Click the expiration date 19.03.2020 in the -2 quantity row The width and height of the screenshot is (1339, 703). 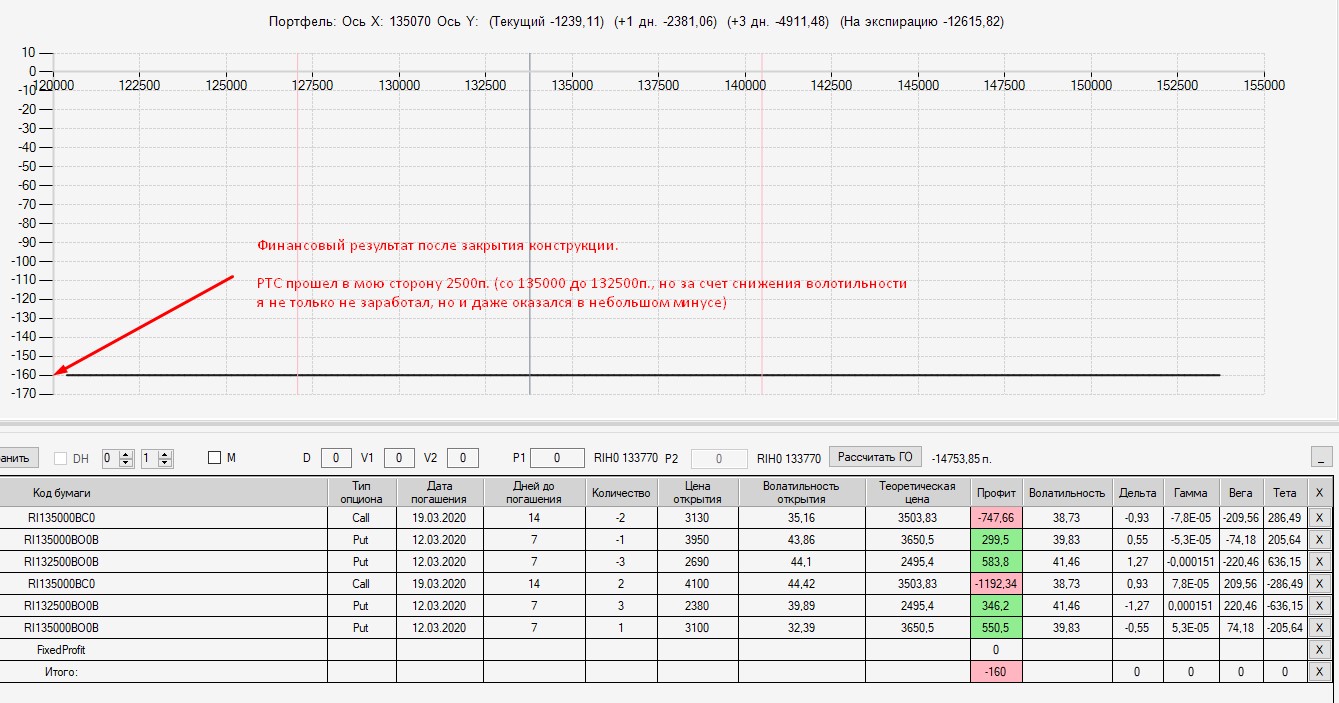click(439, 517)
